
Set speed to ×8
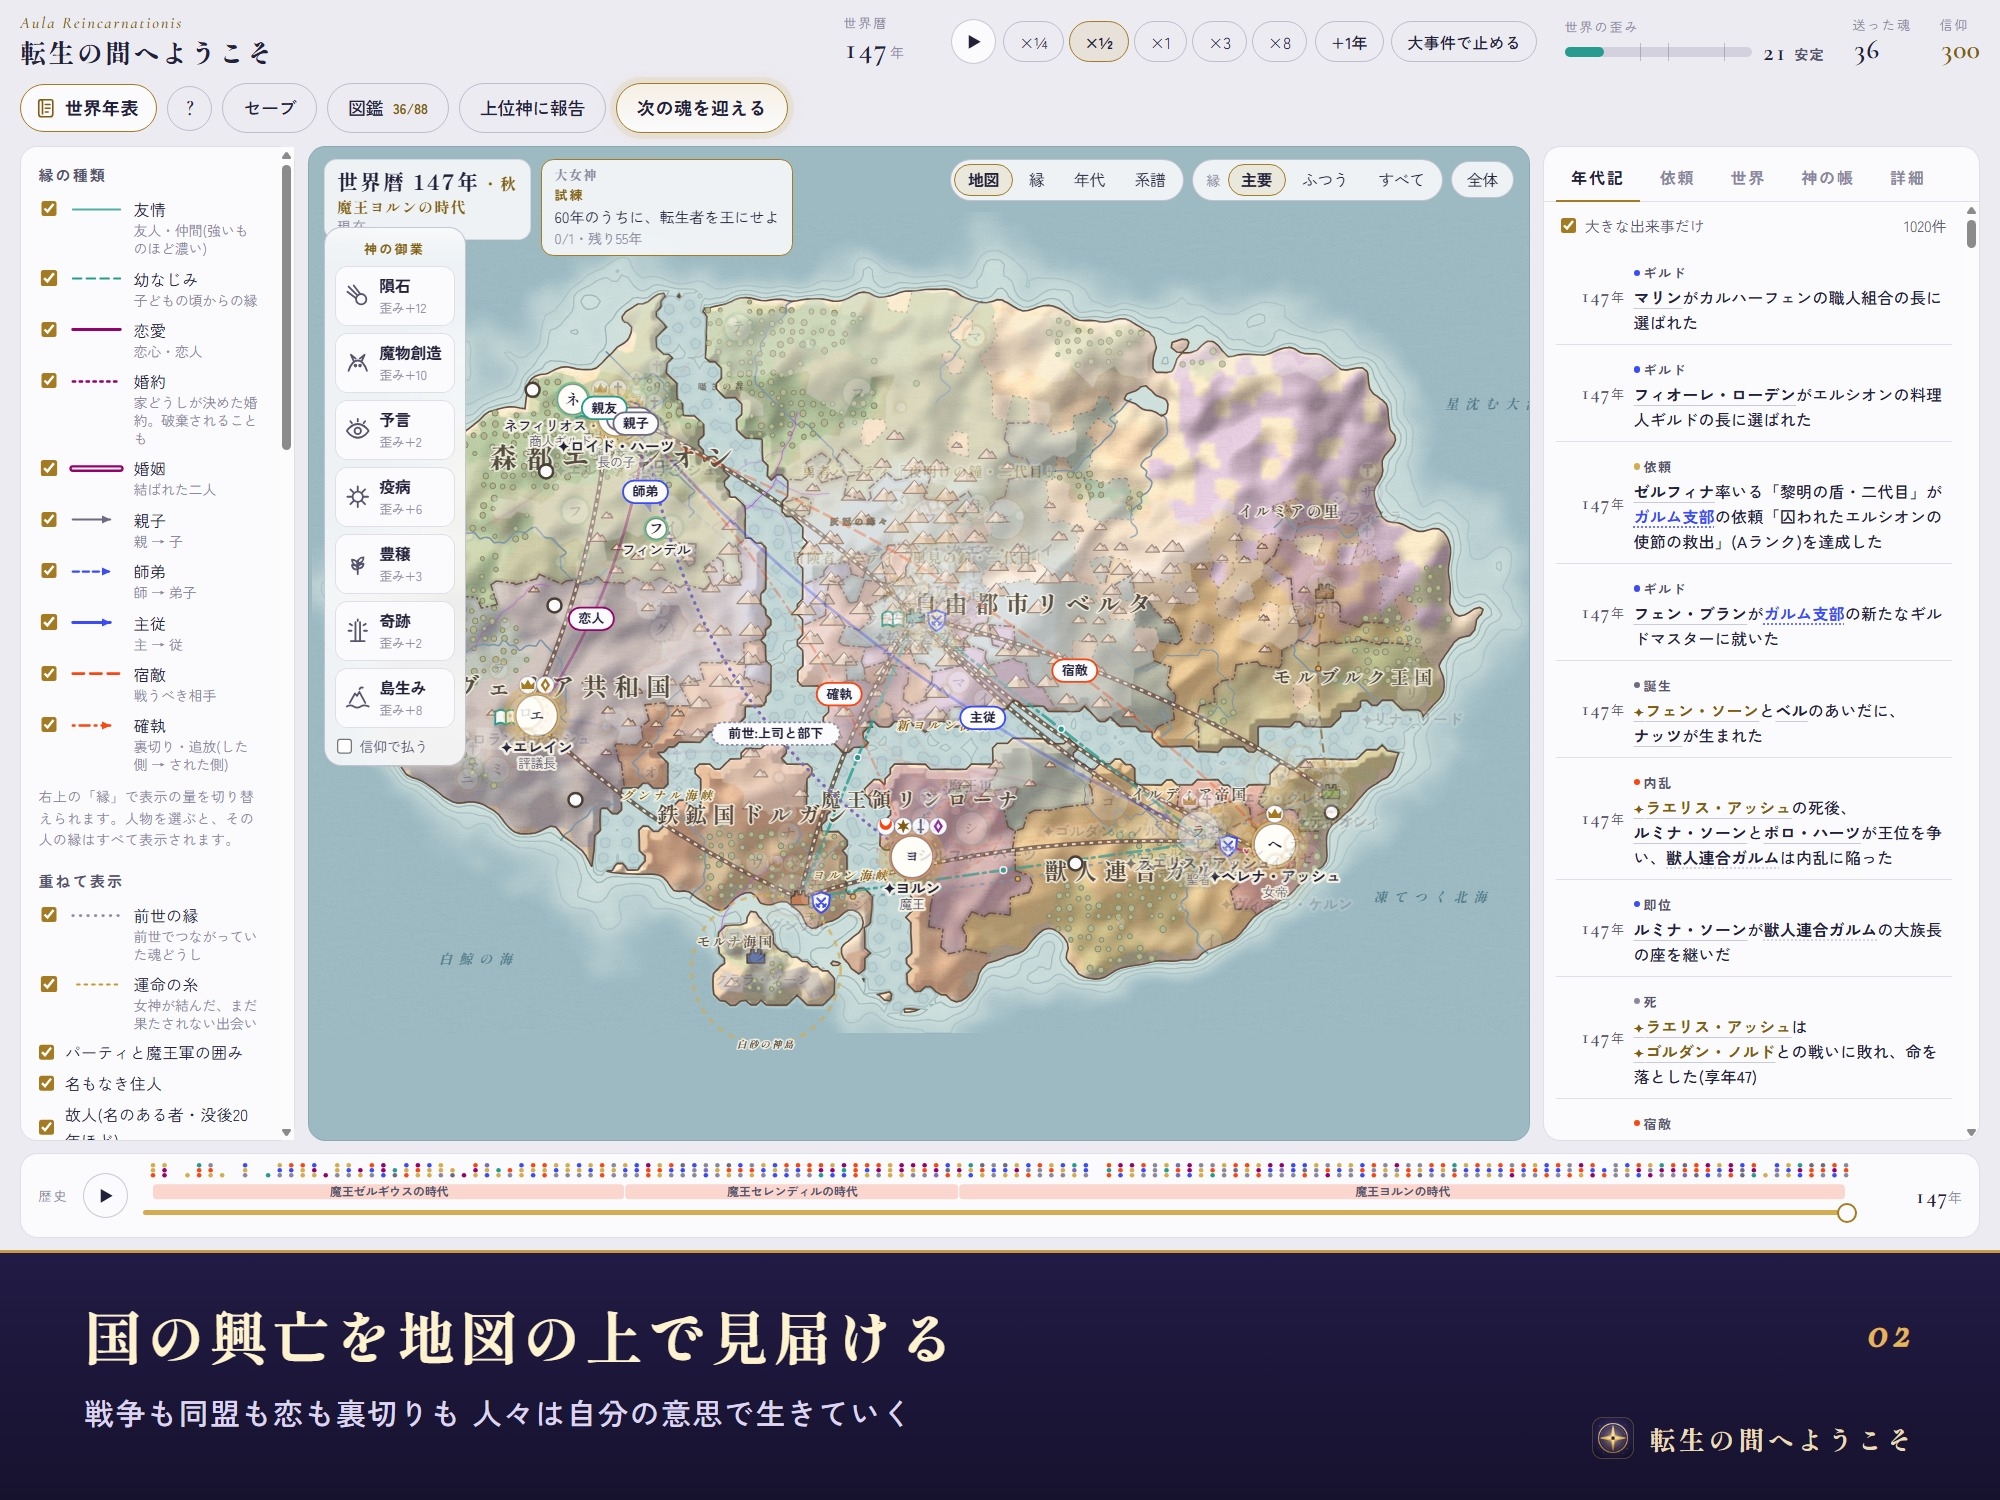(1279, 43)
